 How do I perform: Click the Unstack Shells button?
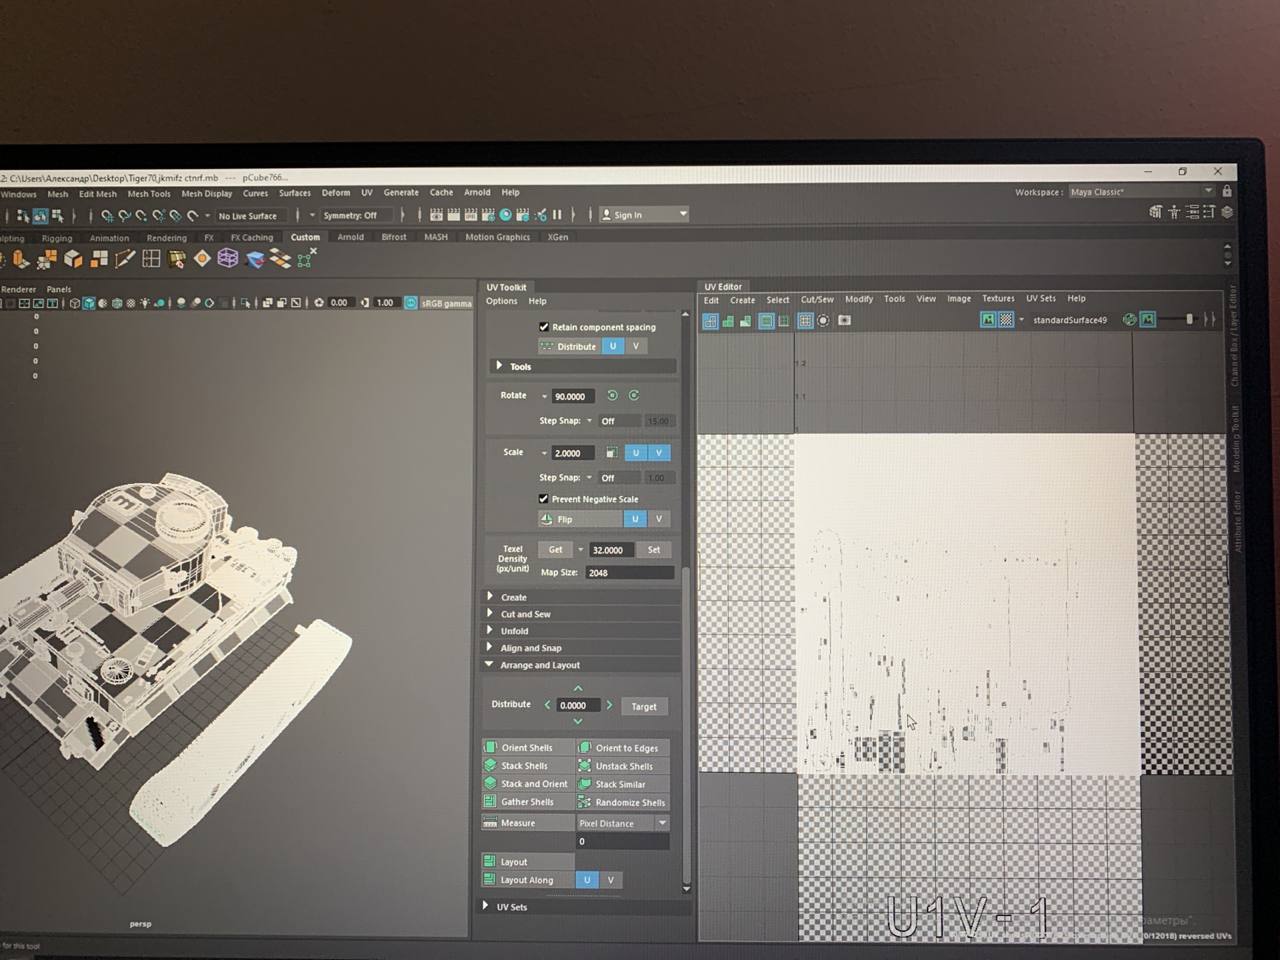pyautogui.click(x=623, y=766)
